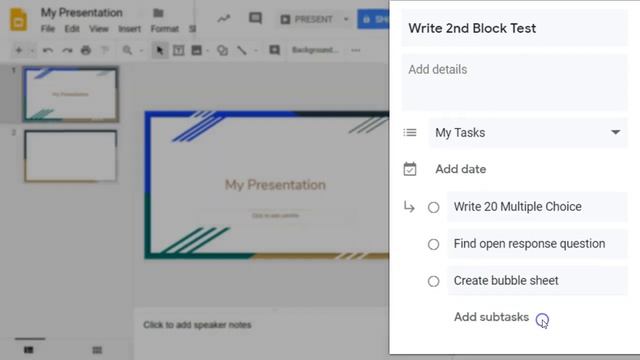Redo the last action

click(67, 51)
